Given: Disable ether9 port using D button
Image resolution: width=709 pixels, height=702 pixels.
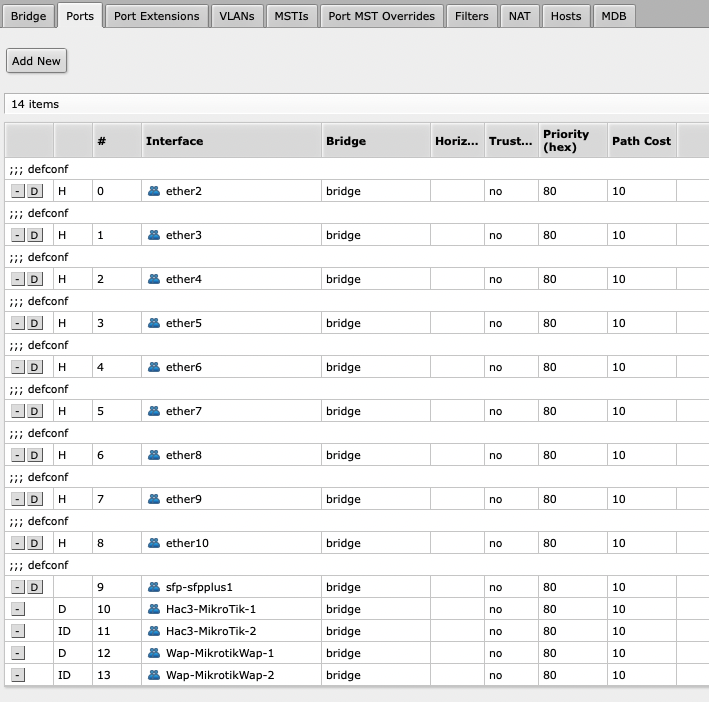Looking at the screenshot, I should [x=34, y=499].
